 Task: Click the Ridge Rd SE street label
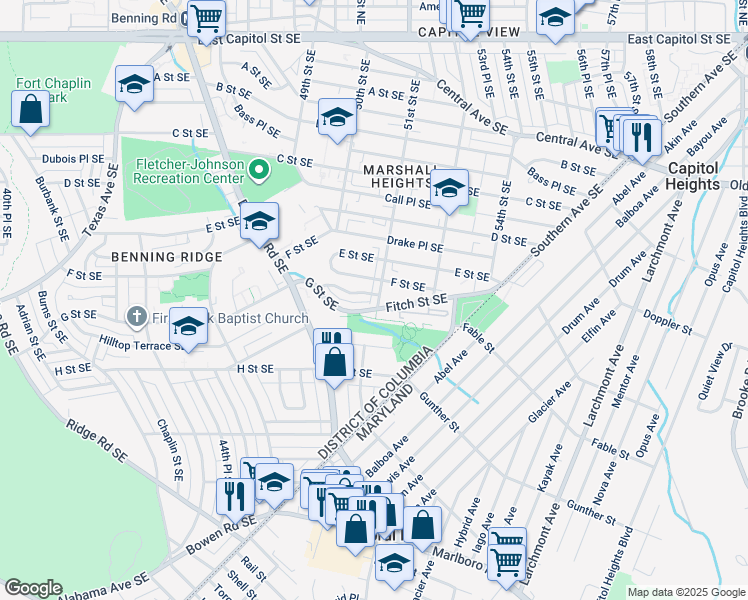click(96, 441)
